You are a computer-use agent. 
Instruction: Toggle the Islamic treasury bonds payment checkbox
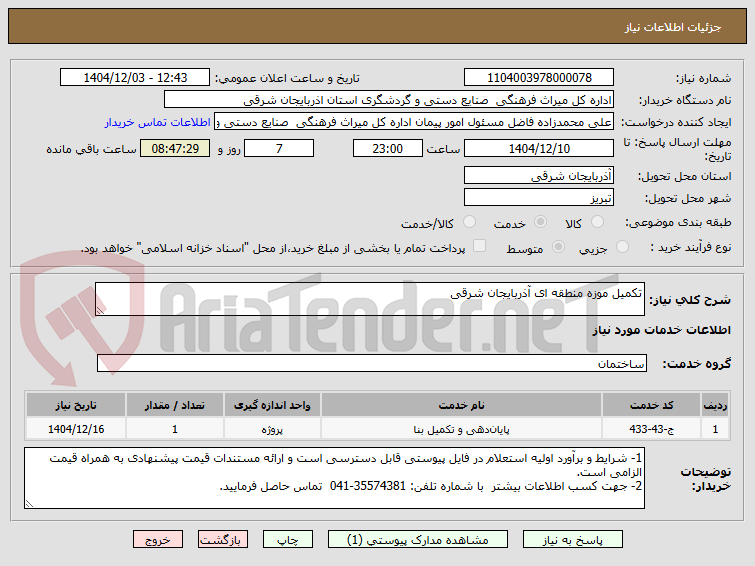[479, 246]
